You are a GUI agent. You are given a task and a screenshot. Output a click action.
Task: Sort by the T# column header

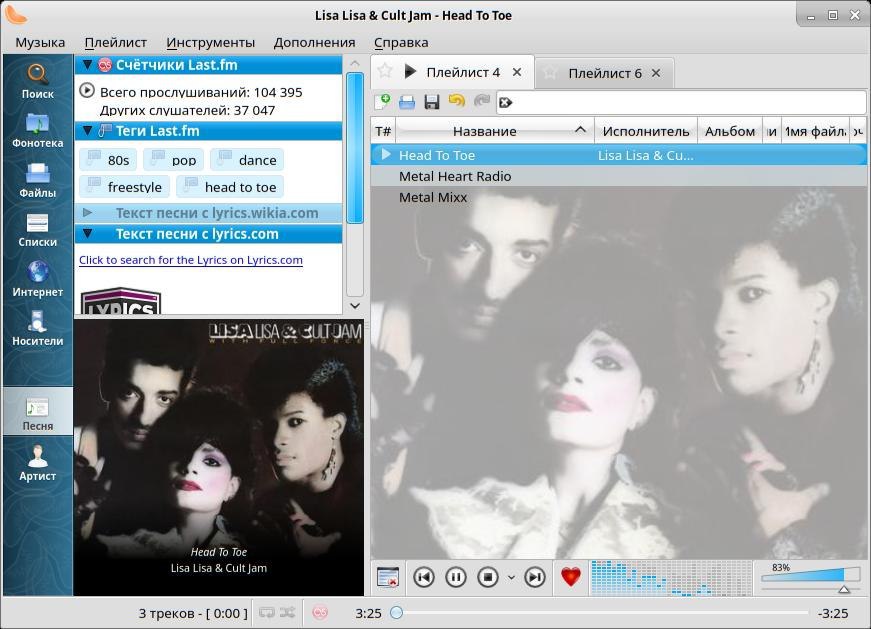click(383, 132)
